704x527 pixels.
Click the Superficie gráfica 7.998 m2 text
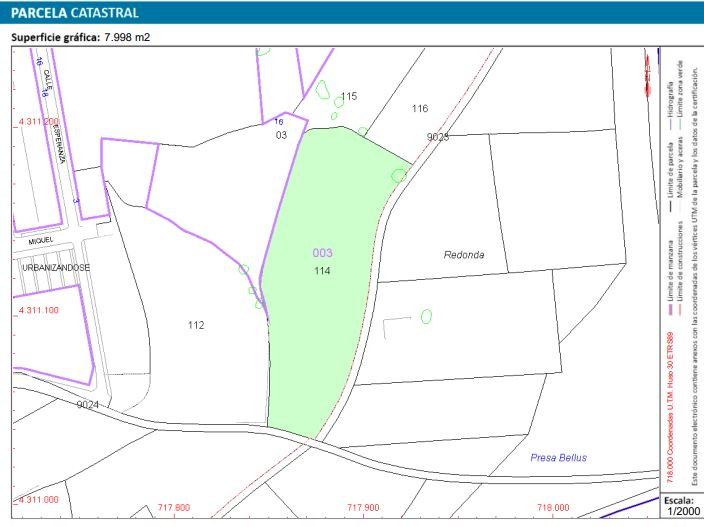tap(78, 38)
